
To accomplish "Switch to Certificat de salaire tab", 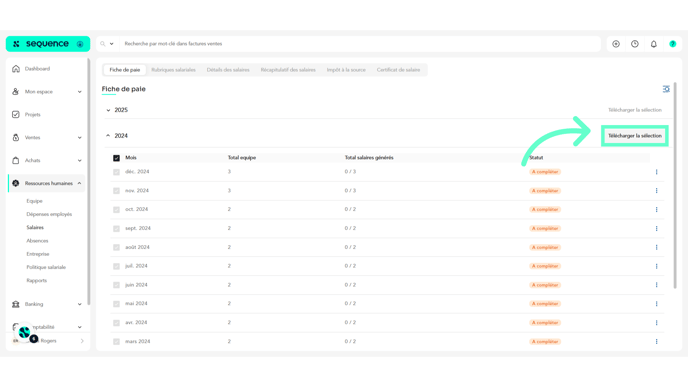I will [398, 70].
